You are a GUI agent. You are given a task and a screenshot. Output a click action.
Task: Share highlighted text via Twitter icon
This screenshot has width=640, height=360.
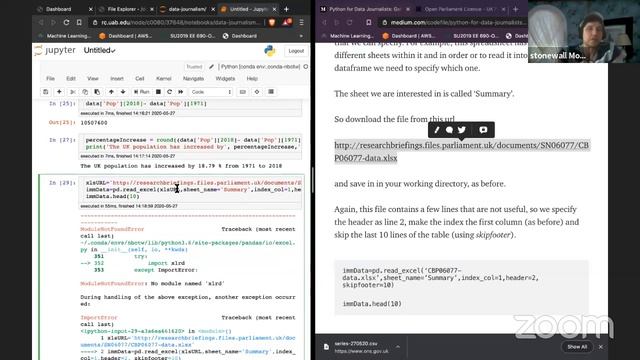point(462,130)
